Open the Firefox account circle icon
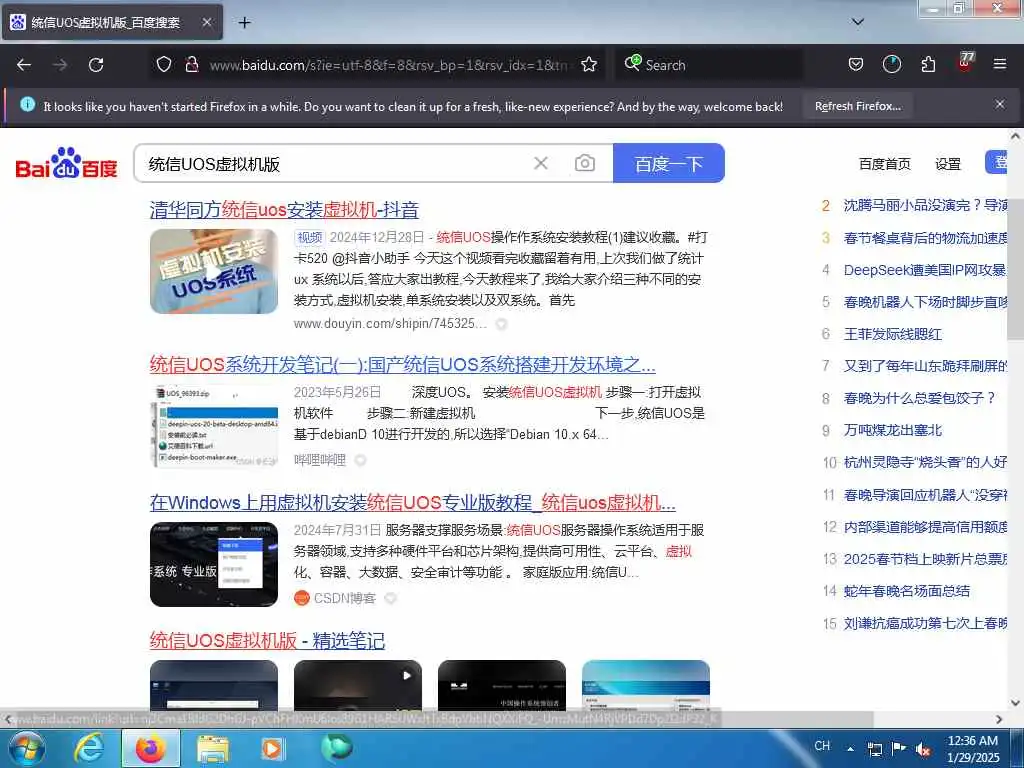 tap(891, 64)
